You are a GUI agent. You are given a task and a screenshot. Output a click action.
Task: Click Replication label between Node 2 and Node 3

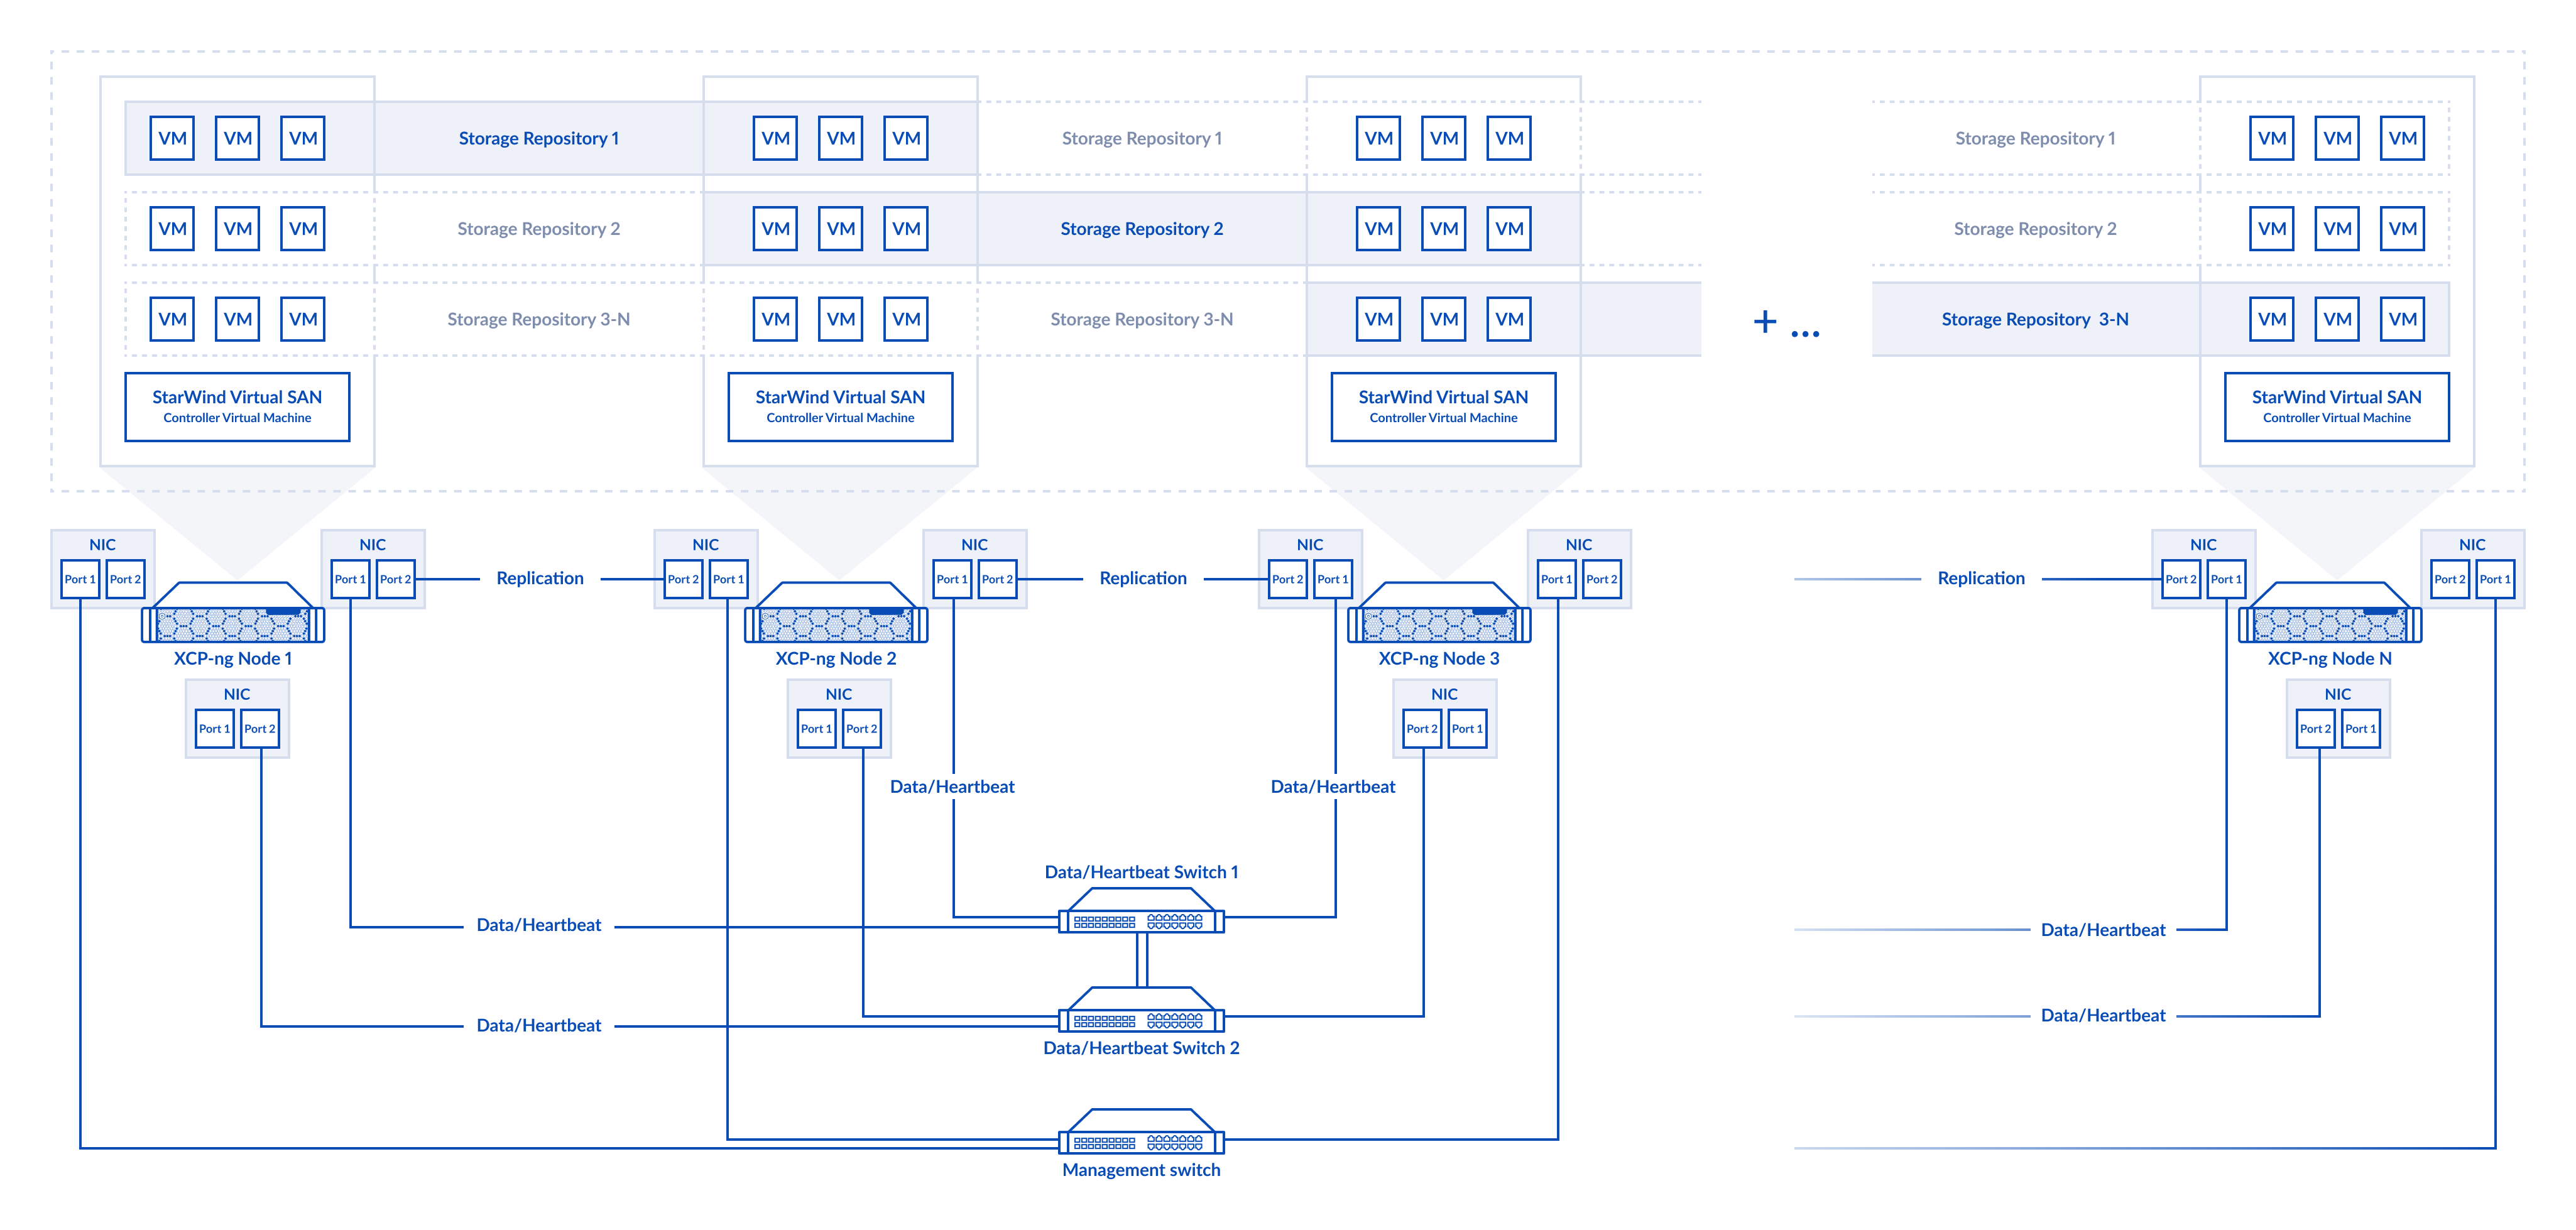[x=1143, y=578]
